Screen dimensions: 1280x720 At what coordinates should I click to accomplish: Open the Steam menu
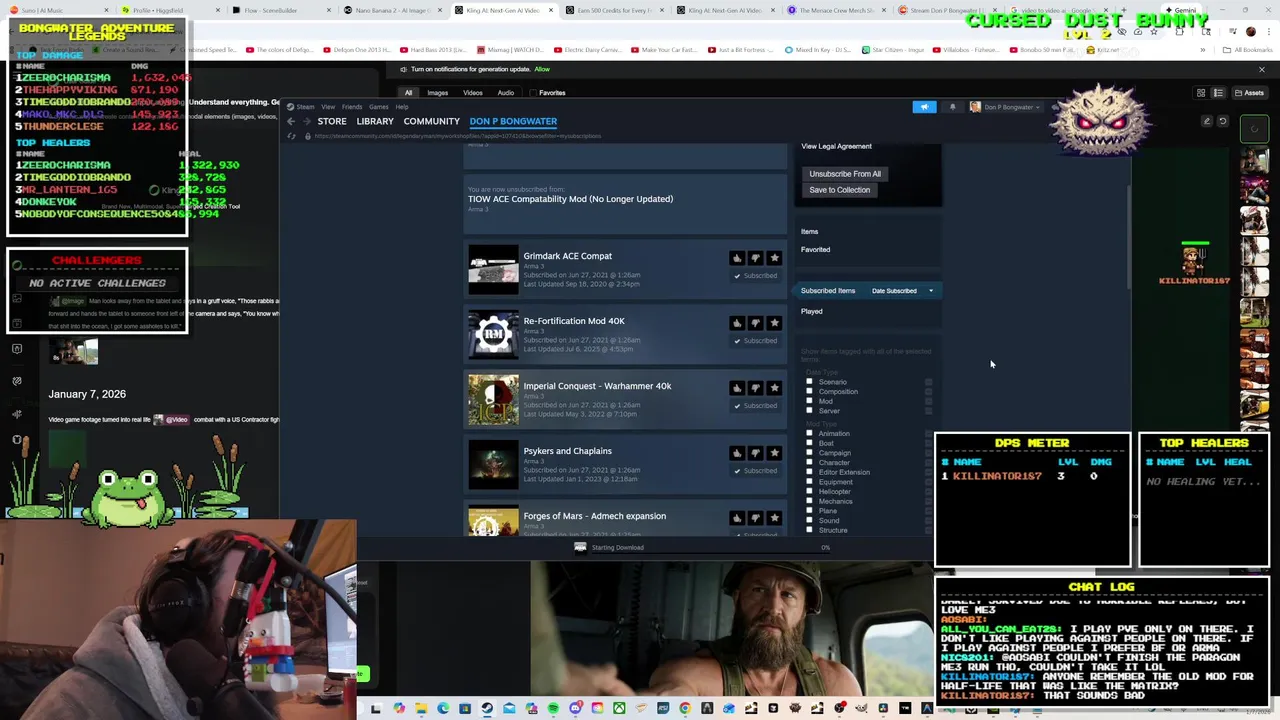click(x=301, y=107)
